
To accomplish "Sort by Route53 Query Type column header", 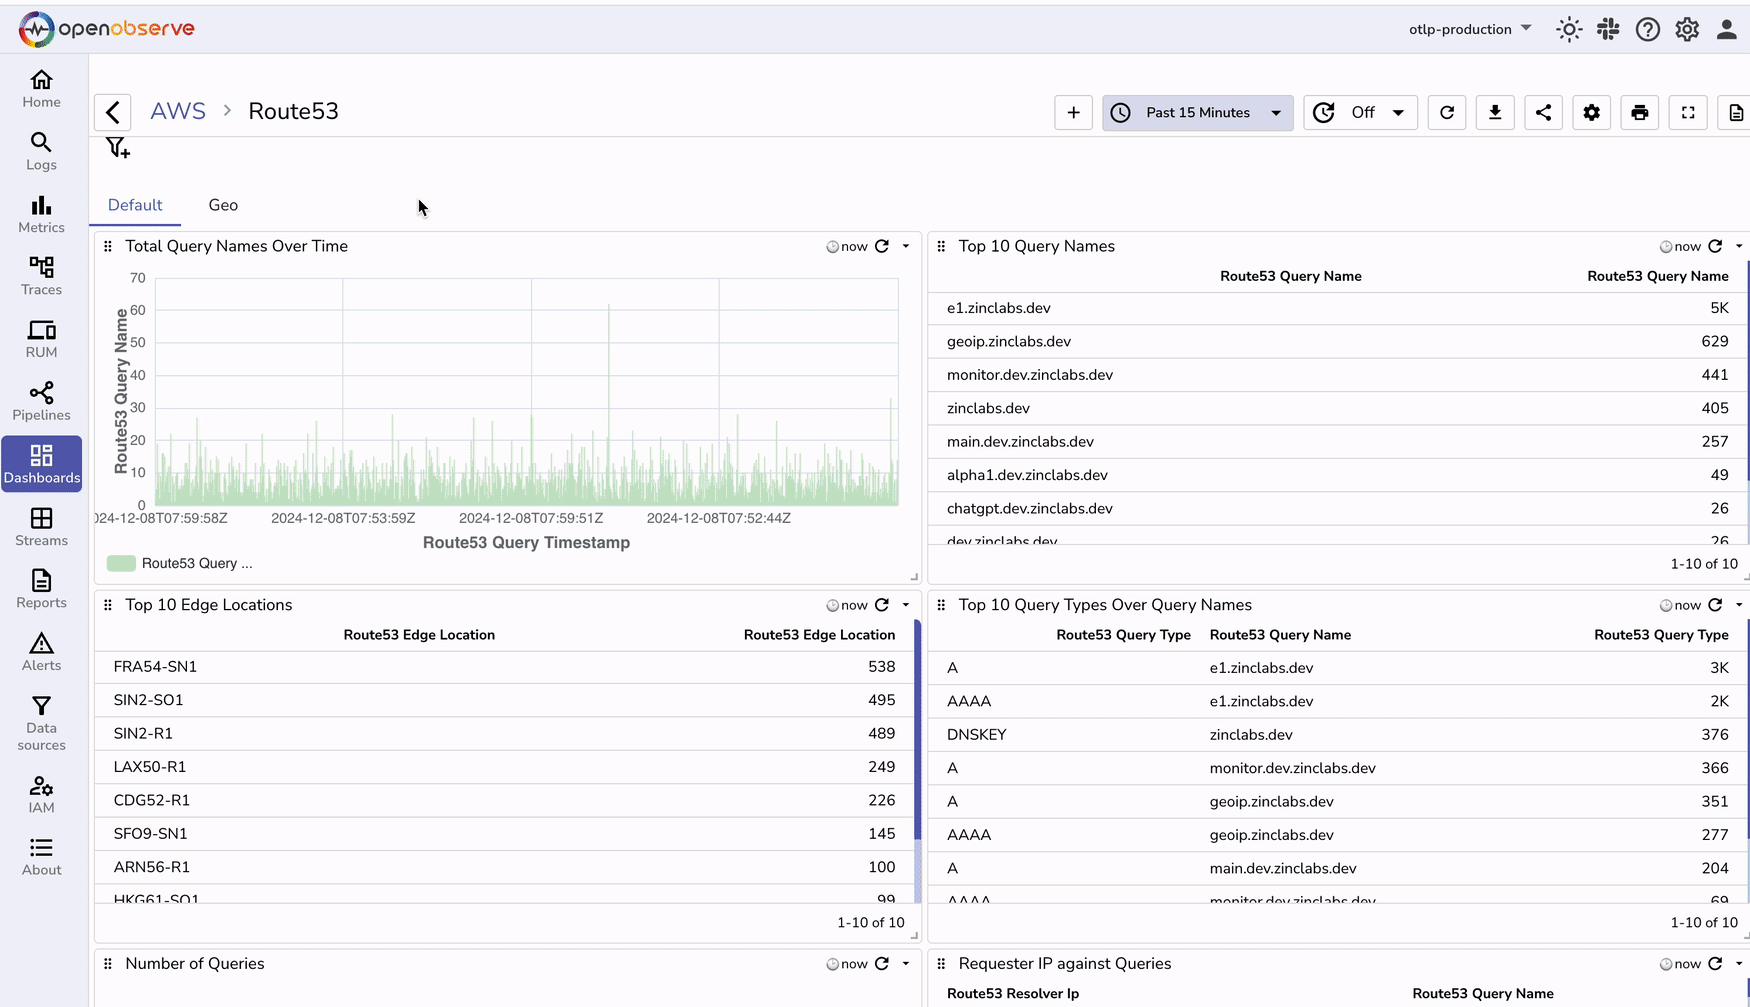I will tap(1123, 635).
